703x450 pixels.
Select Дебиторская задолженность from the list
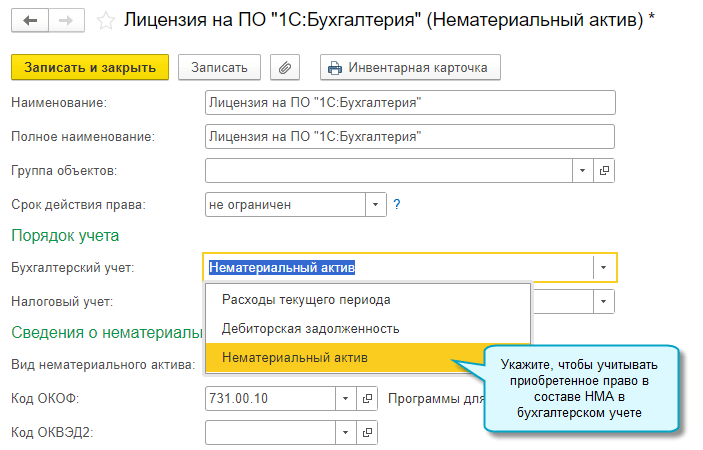click(311, 328)
